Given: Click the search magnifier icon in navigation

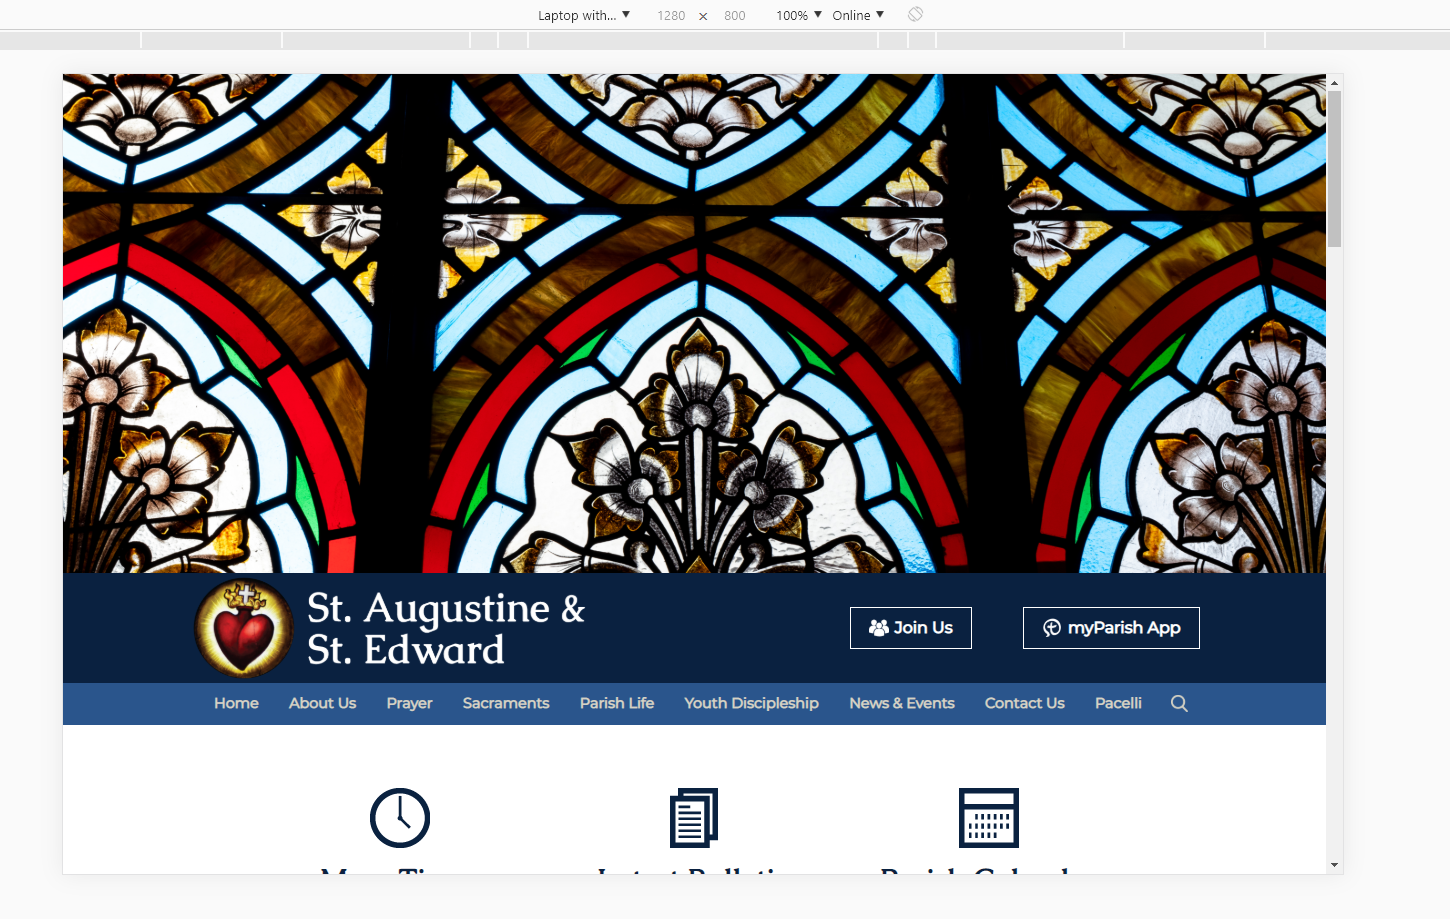Looking at the screenshot, I should tap(1179, 704).
